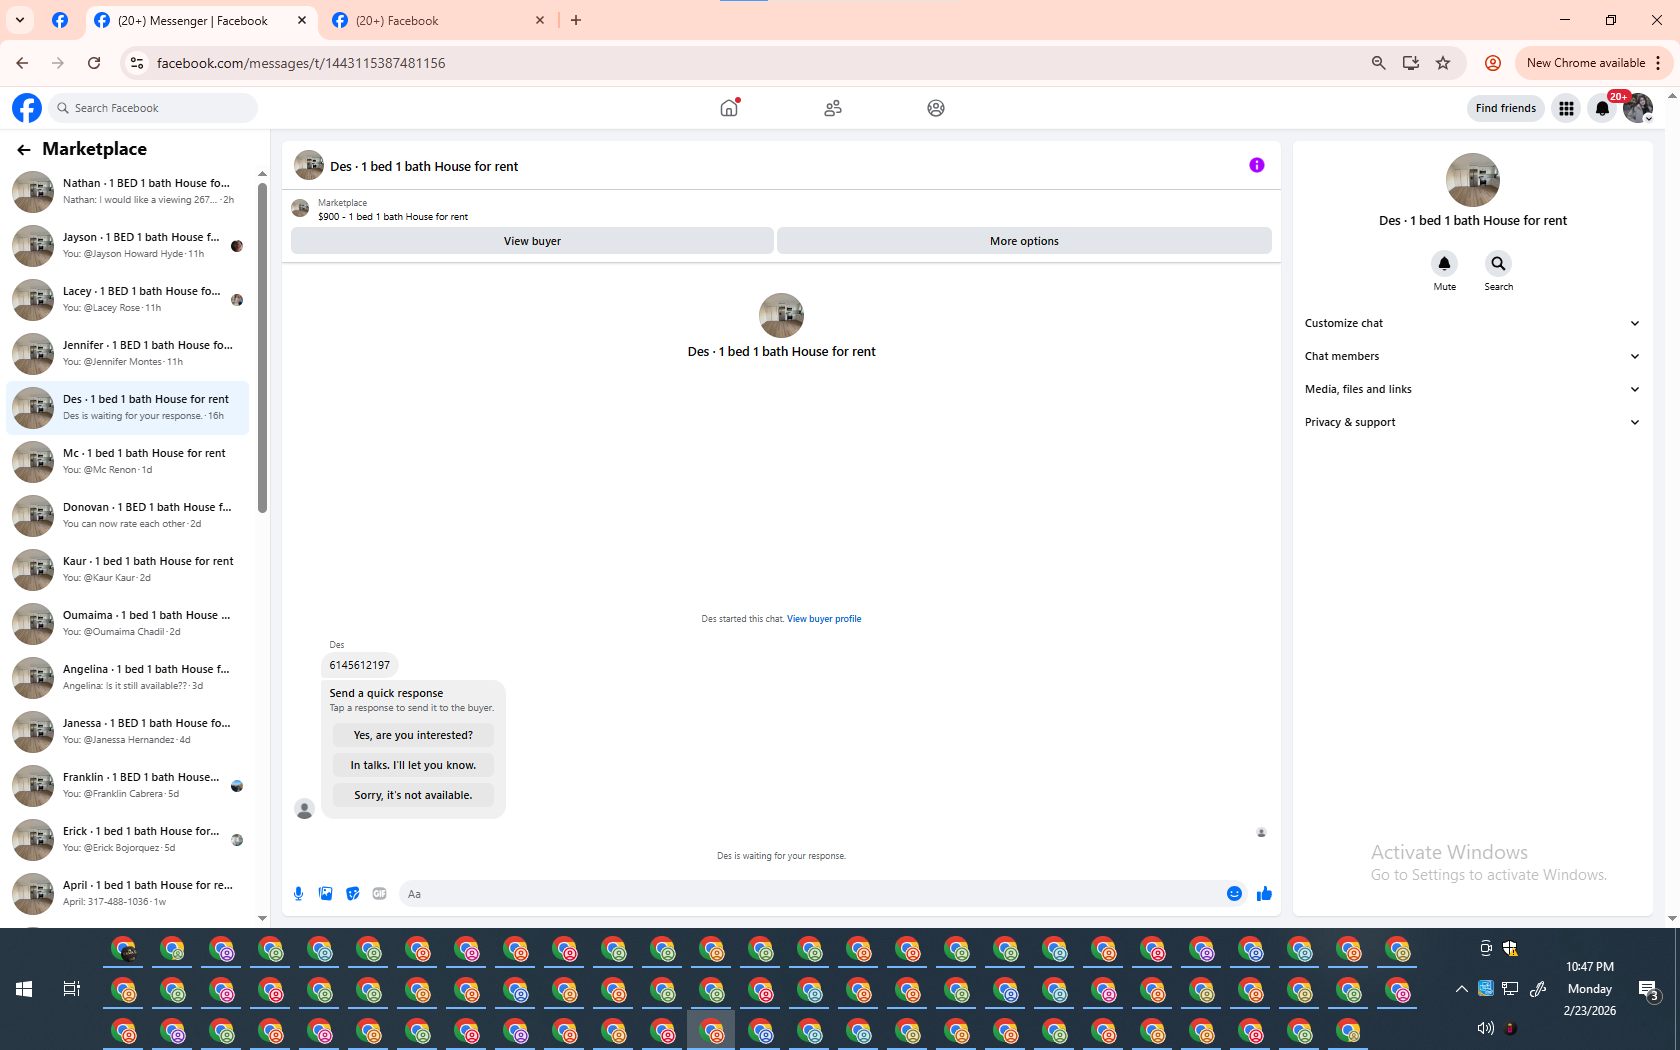This screenshot has height=1050, width=1680.
Task: Open the tab search dropdown arrow
Action: [x=20, y=20]
